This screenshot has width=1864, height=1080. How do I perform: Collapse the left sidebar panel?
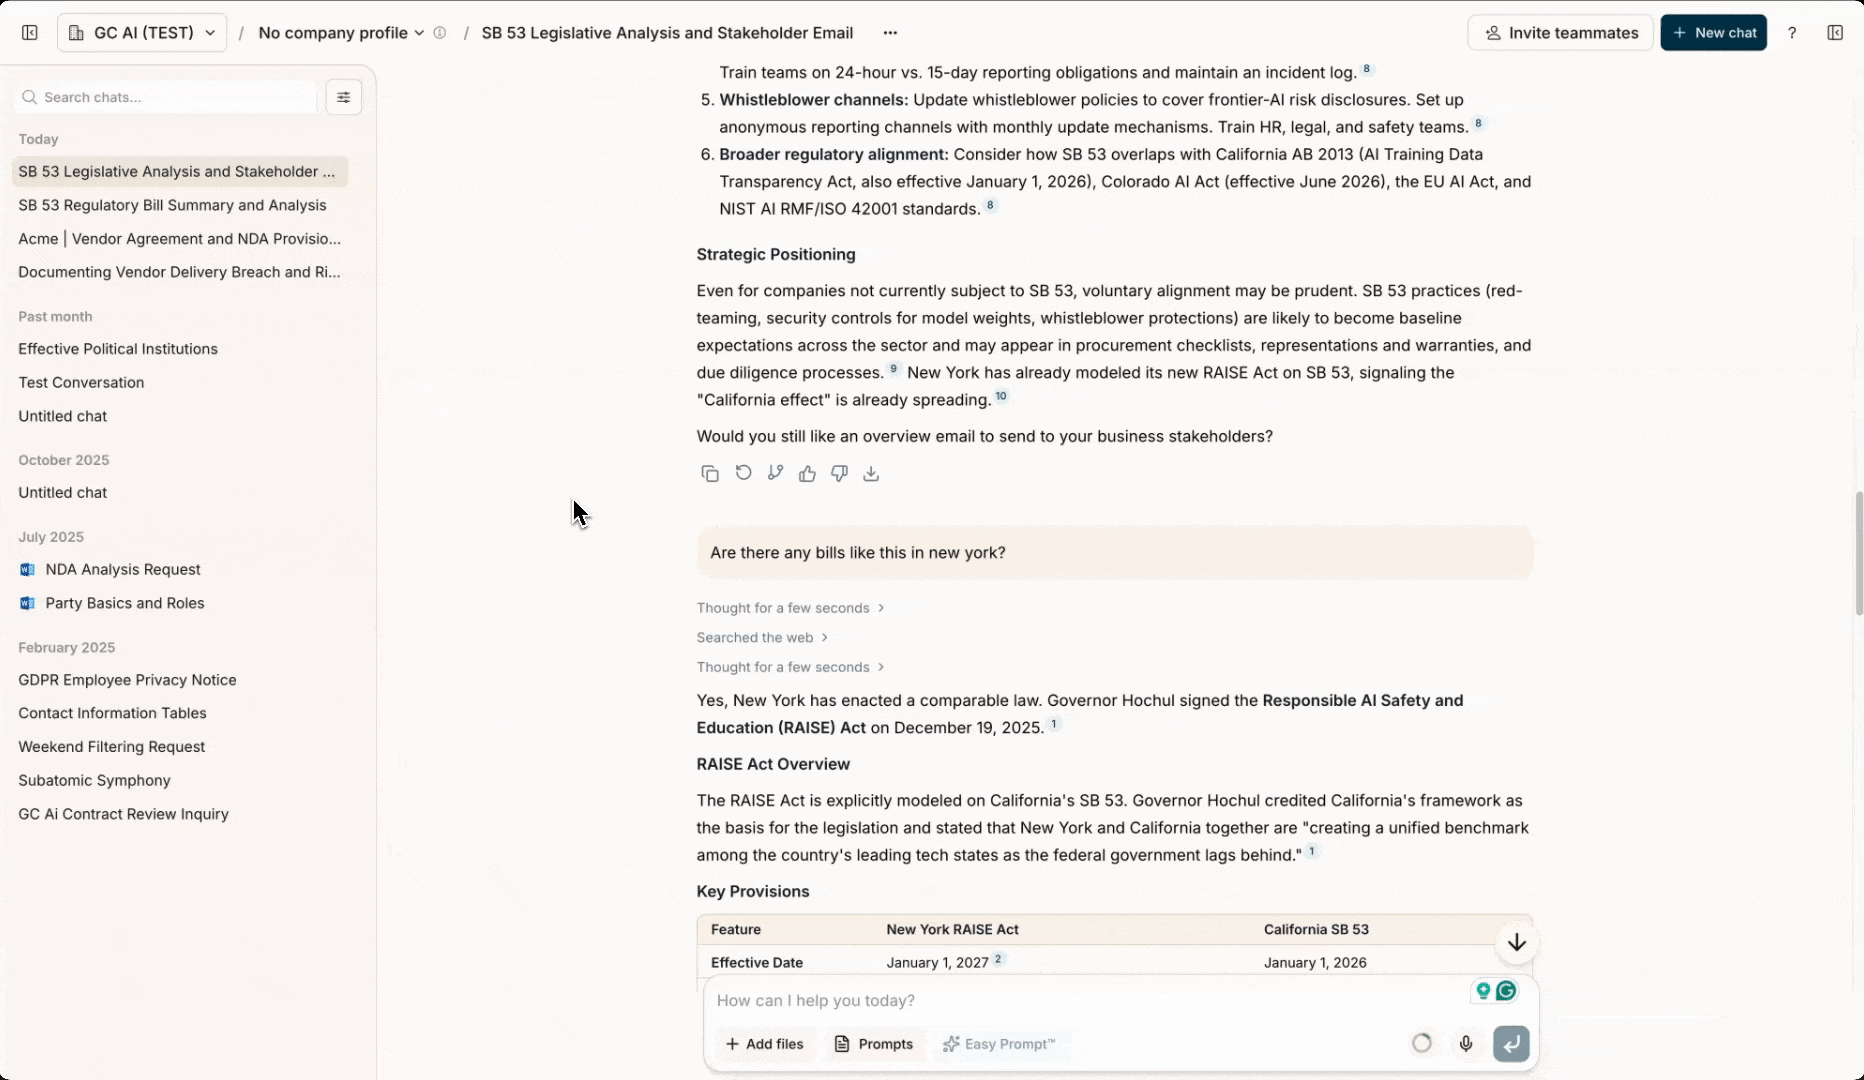30,33
